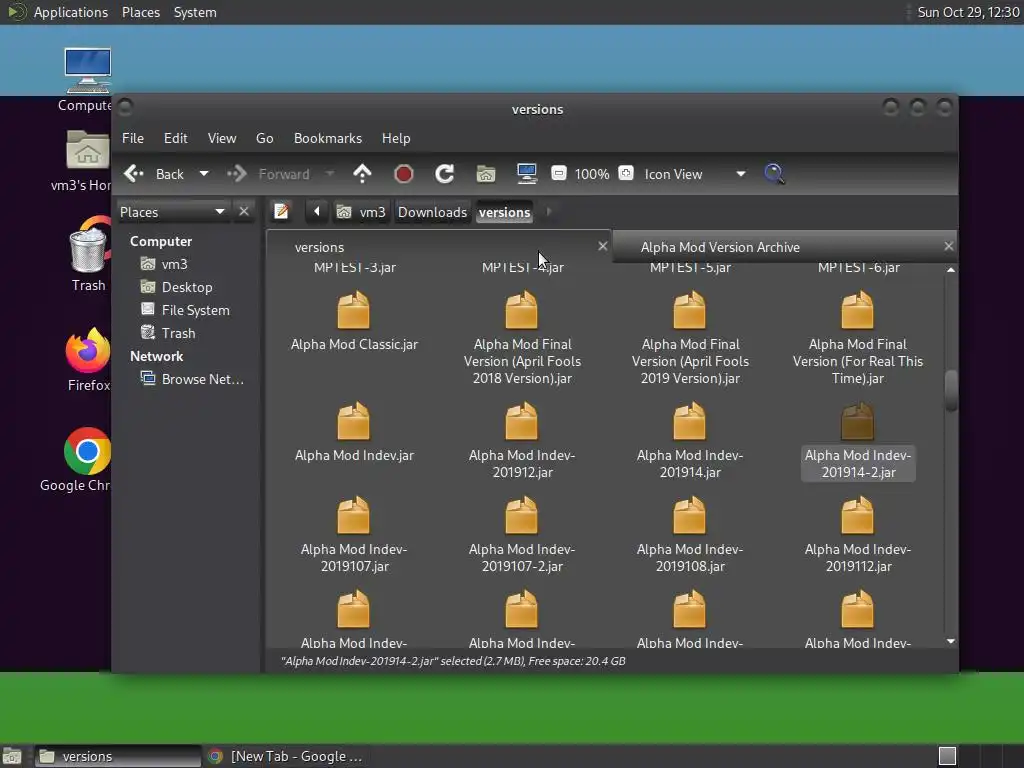Switch to the Alpha Mod Version Archive tab
The width and height of the screenshot is (1024, 768).
pos(784,247)
